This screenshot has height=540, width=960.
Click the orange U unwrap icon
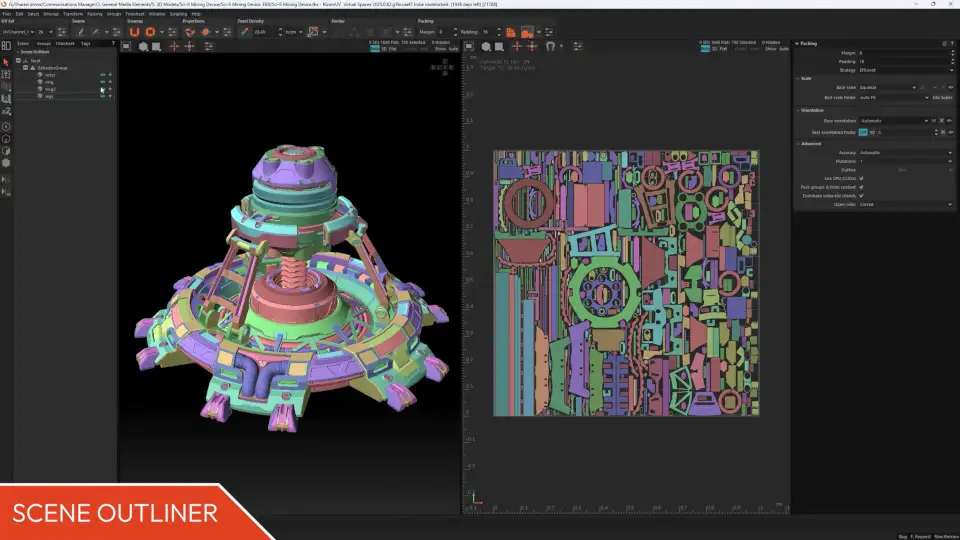(134, 32)
